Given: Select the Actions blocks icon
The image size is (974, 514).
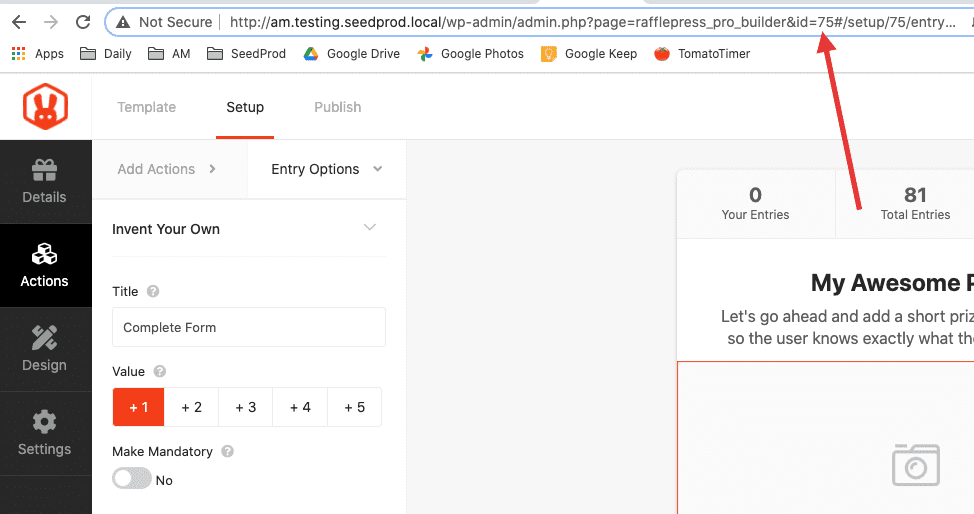Looking at the screenshot, I should (45, 254).
